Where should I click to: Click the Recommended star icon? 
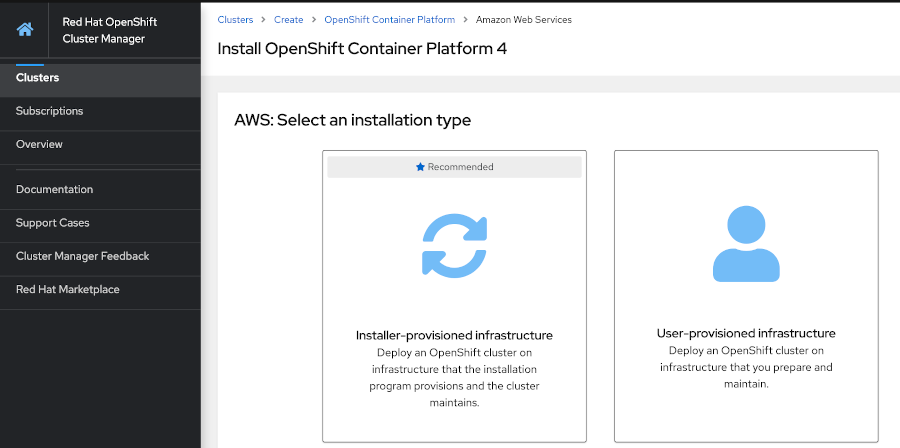tap(420, 167)
